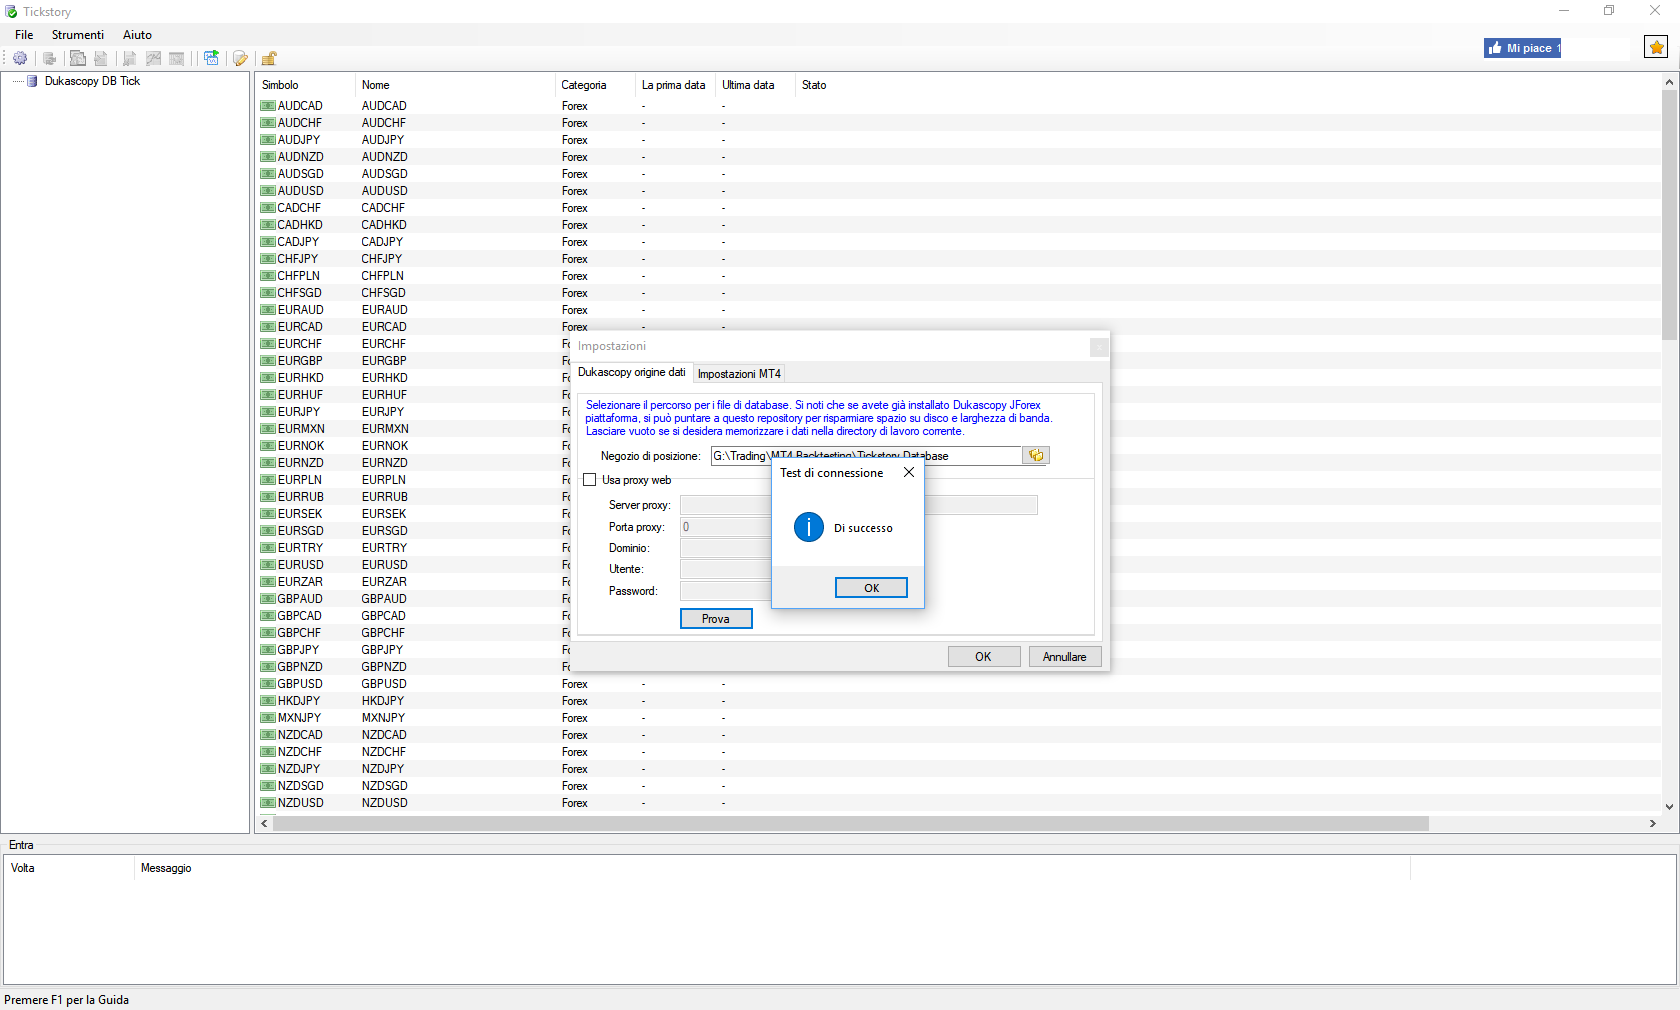Click the scroll down arrow of the symbol list
This screenshot has height=1010, width=1680.
tap(1669, 807)
